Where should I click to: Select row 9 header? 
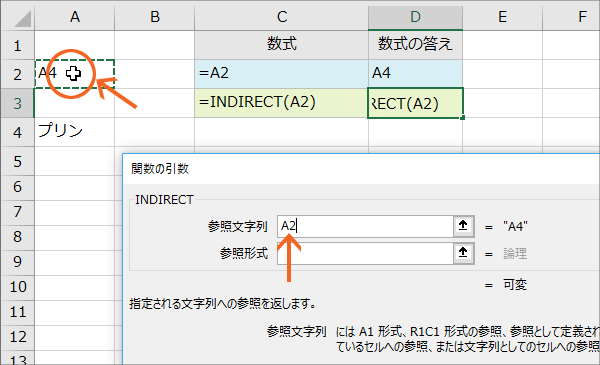click(x=17, y=262)
